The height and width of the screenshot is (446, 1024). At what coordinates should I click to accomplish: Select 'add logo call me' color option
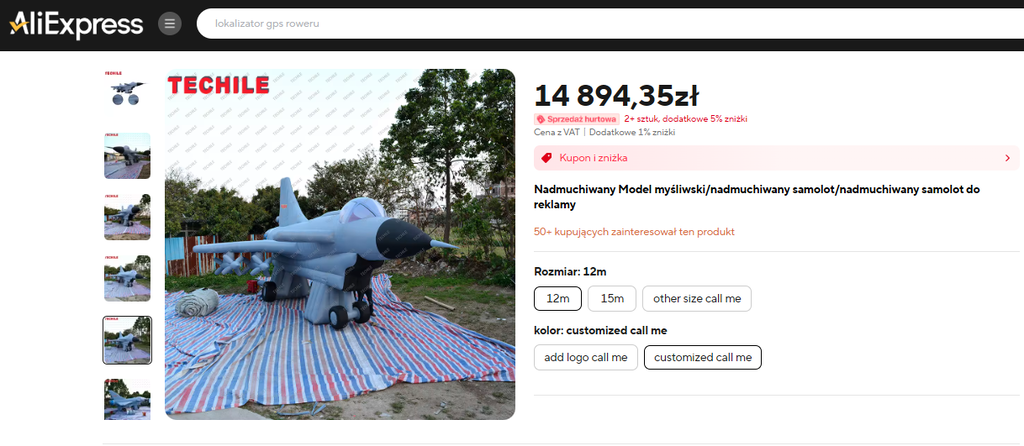[586, 357]
